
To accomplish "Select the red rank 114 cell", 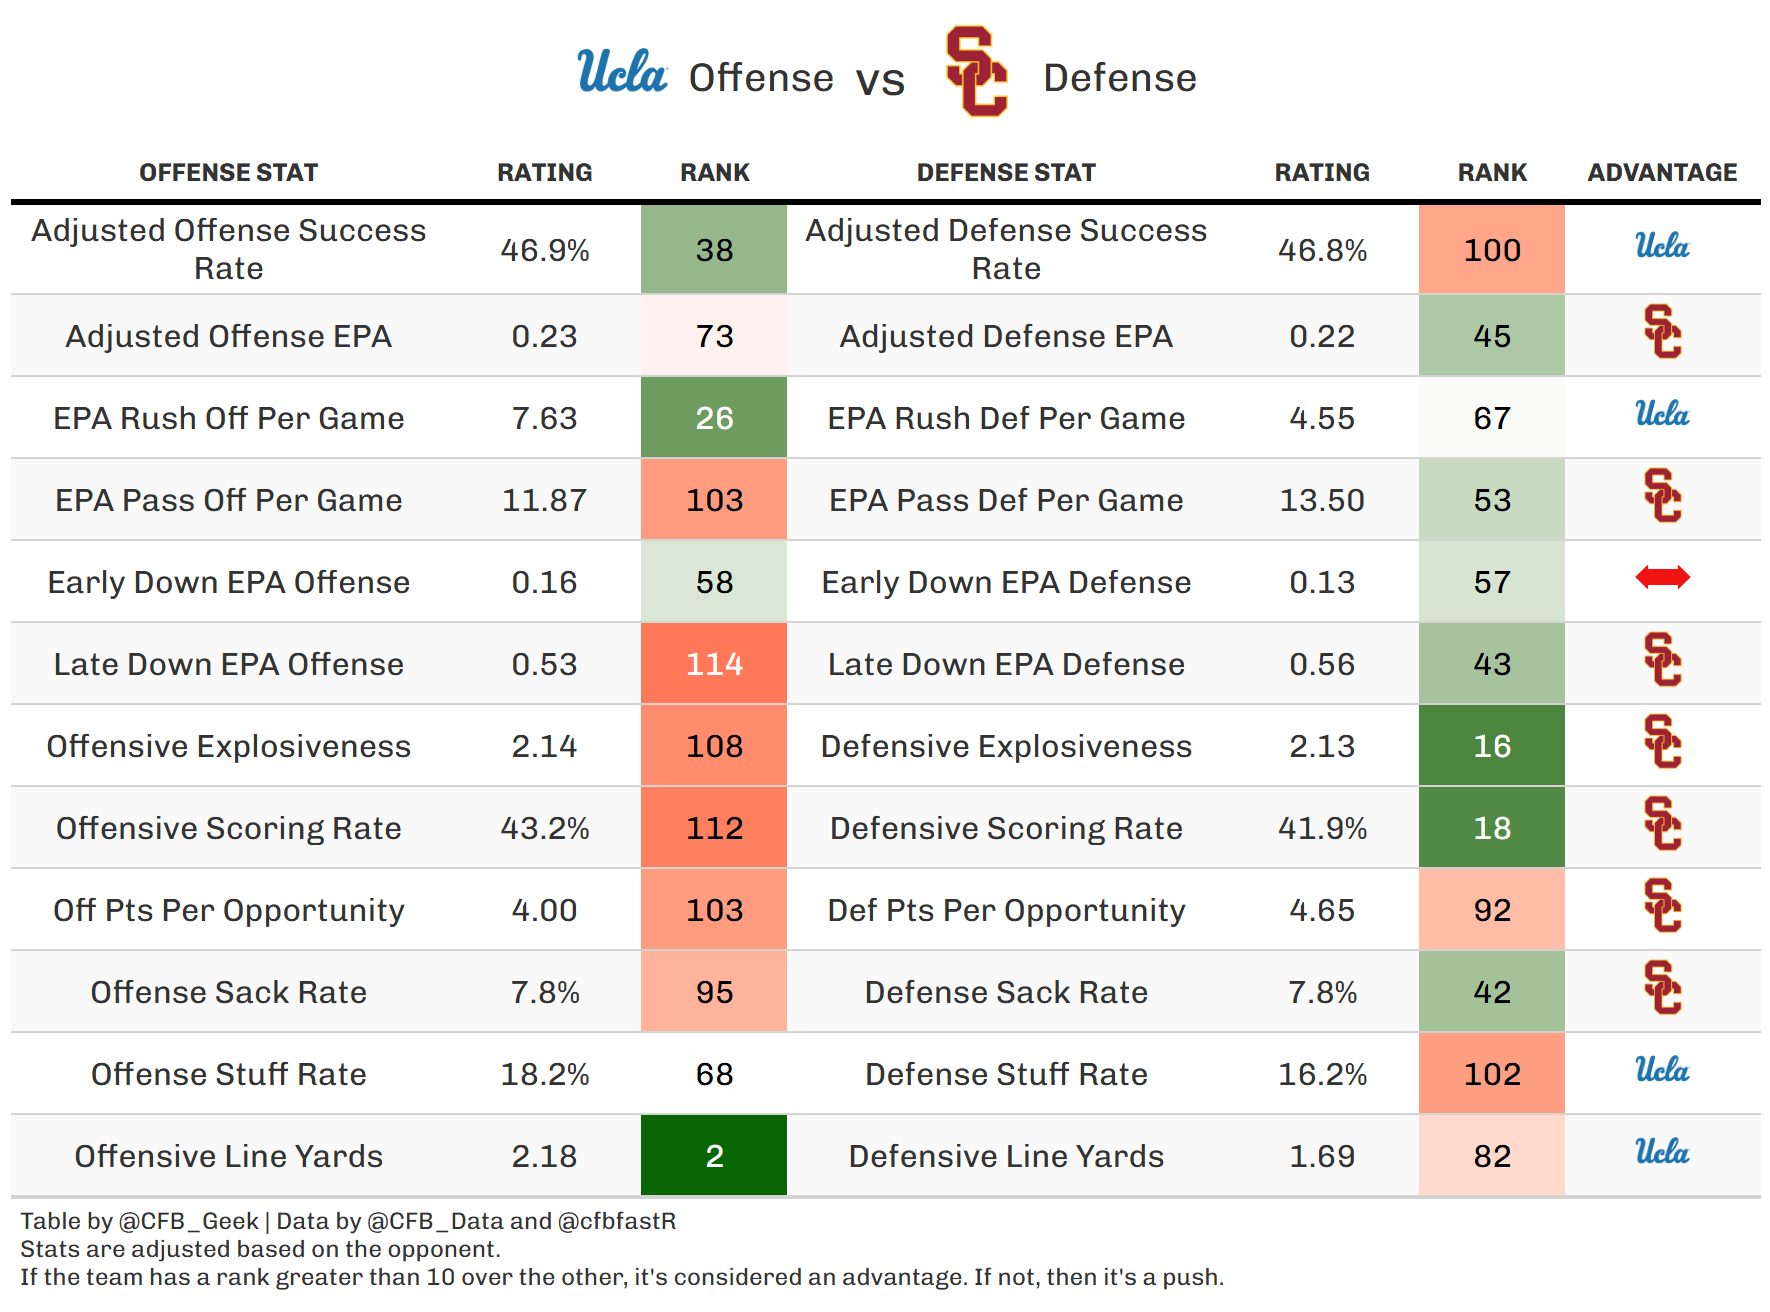I will (714, 664).
